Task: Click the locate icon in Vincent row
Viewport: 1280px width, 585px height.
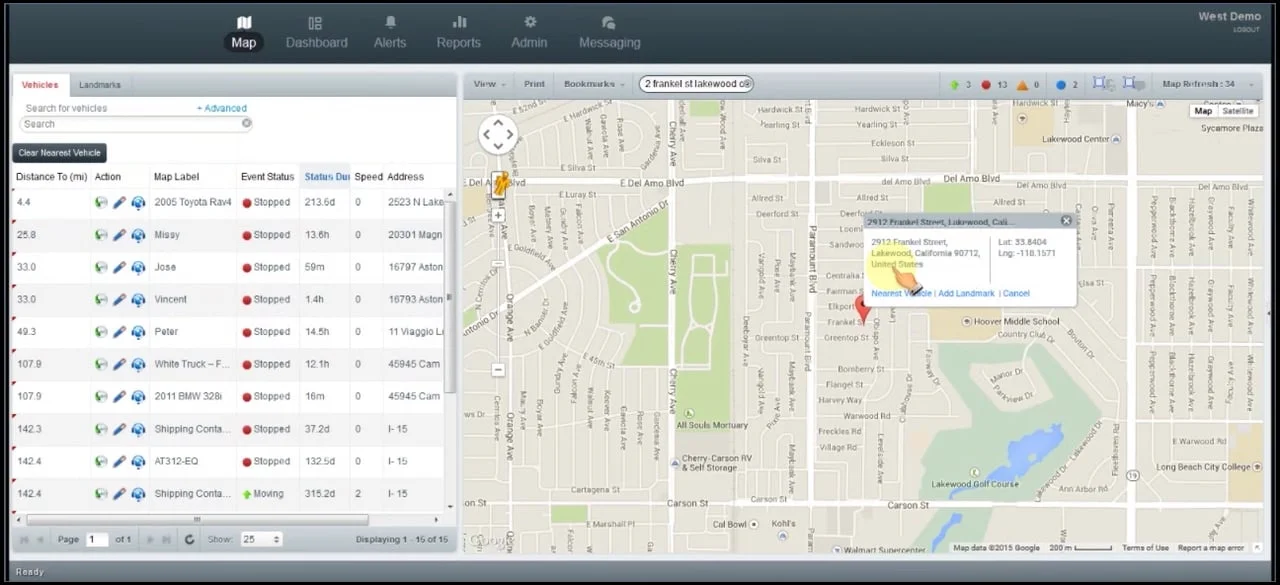Action: coord(101,299)
